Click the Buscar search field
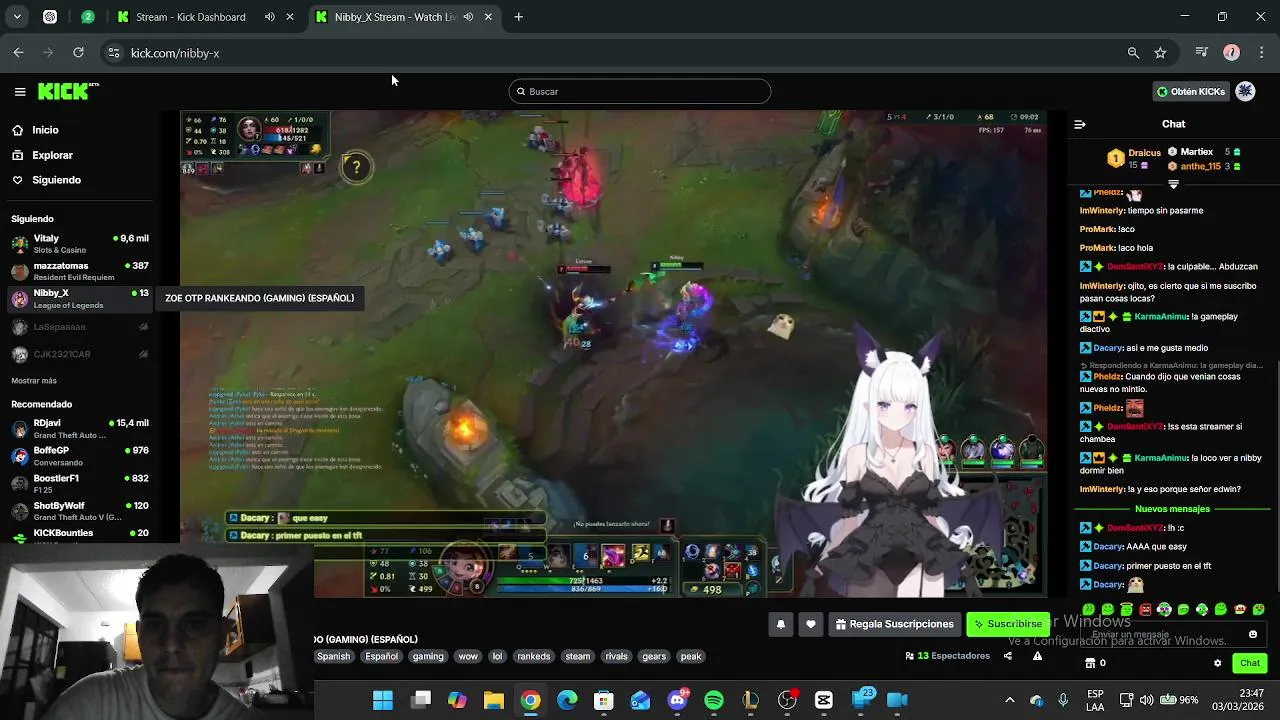The width and height of the screenshot is (1280, 720). [x=639, y=91]
